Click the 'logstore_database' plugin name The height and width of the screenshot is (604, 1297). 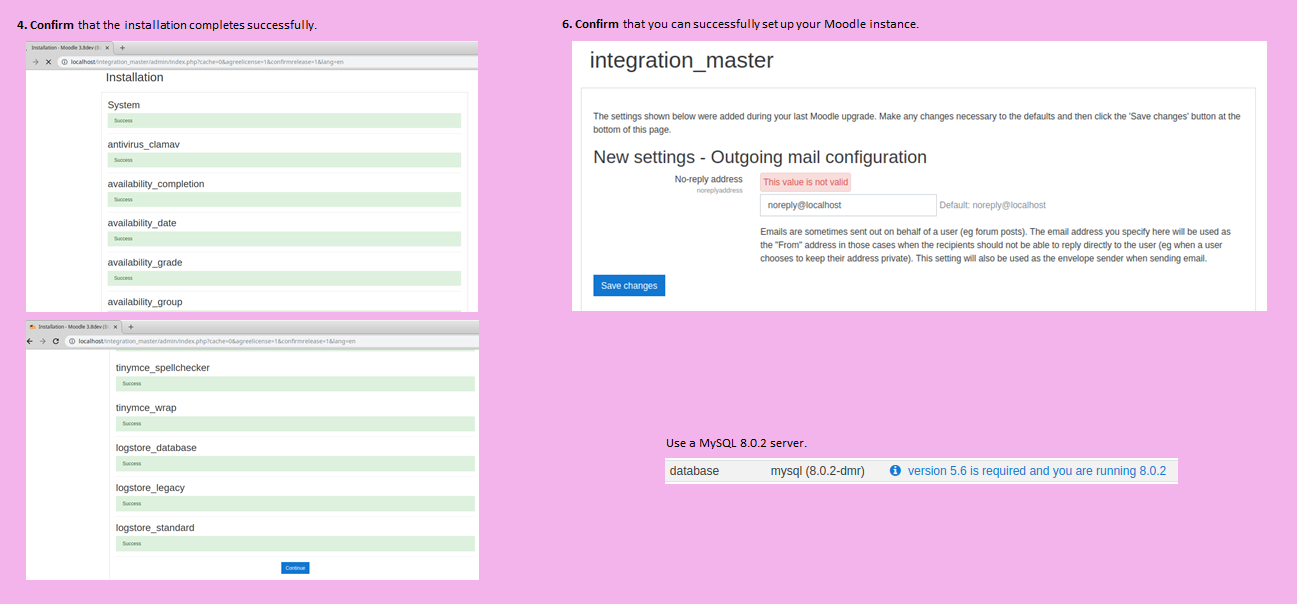pos(156,448)
